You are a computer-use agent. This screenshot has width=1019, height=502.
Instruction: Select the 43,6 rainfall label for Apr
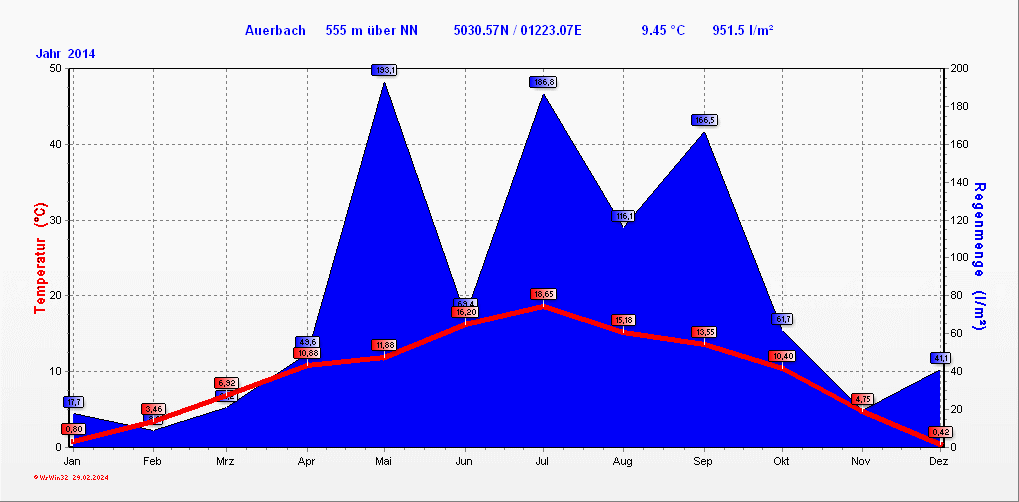point(306,342)
